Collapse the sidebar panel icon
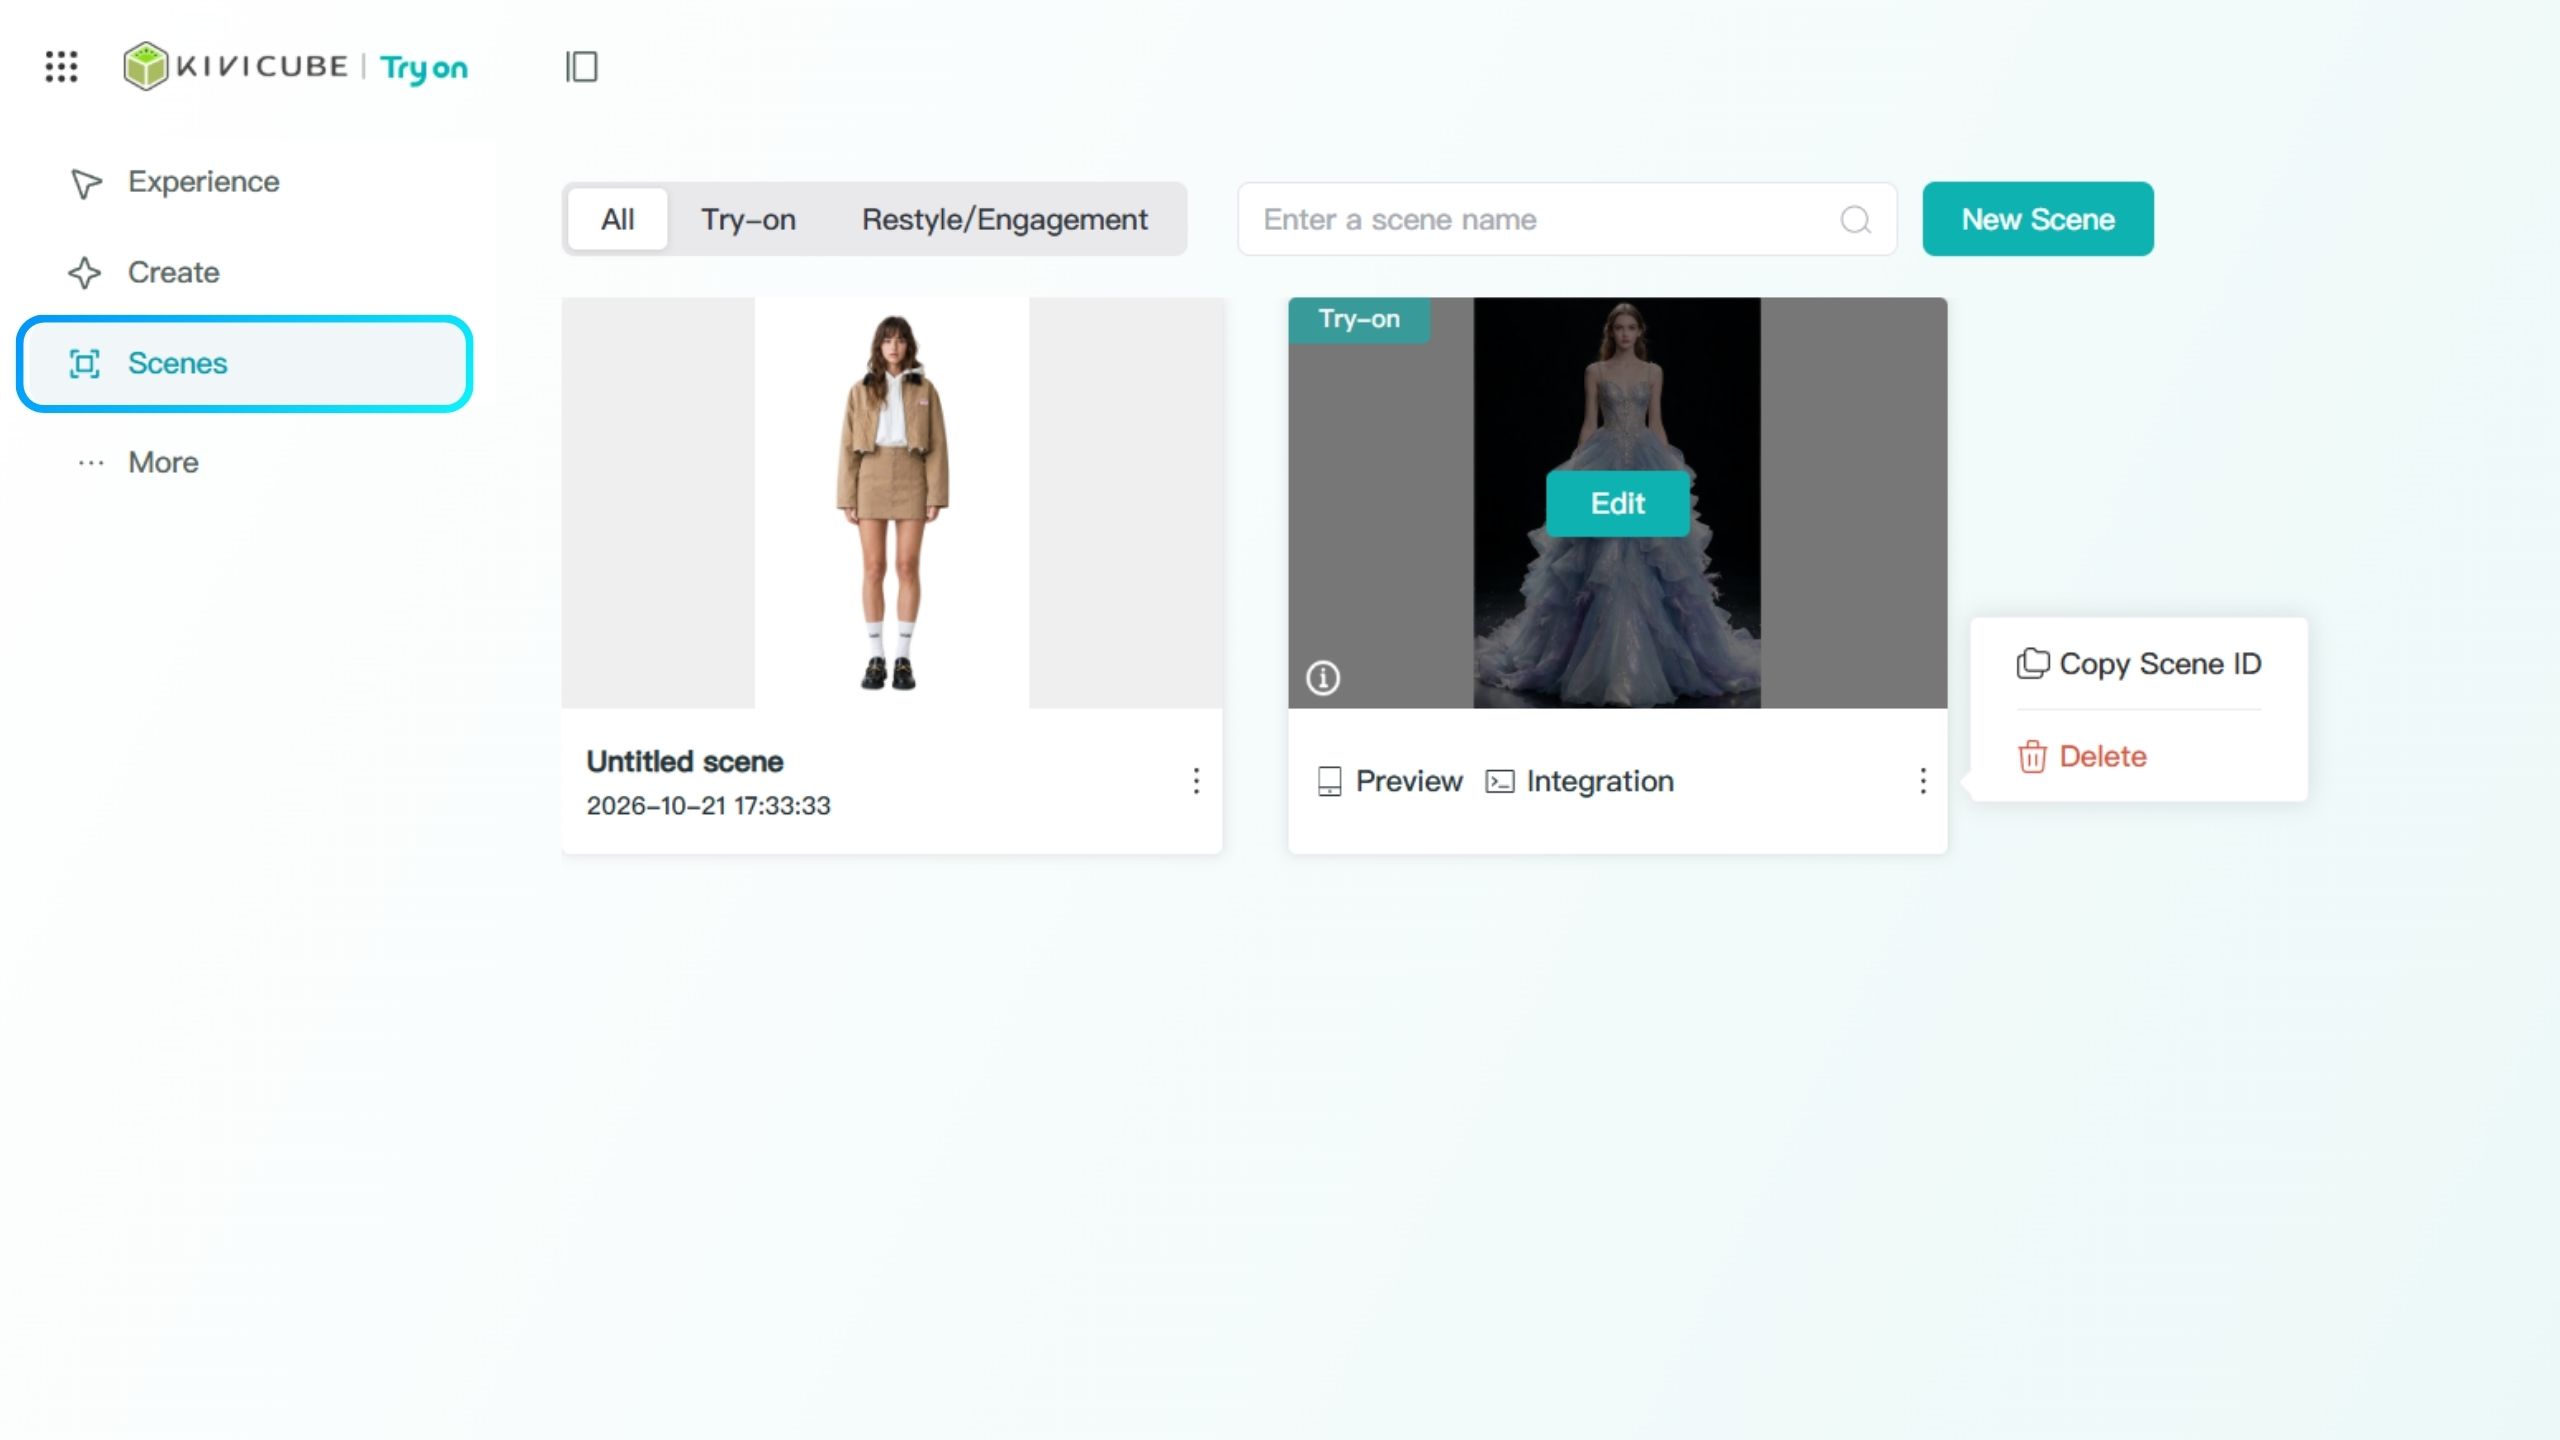Screen dimensions: 2560x1440 581,67
